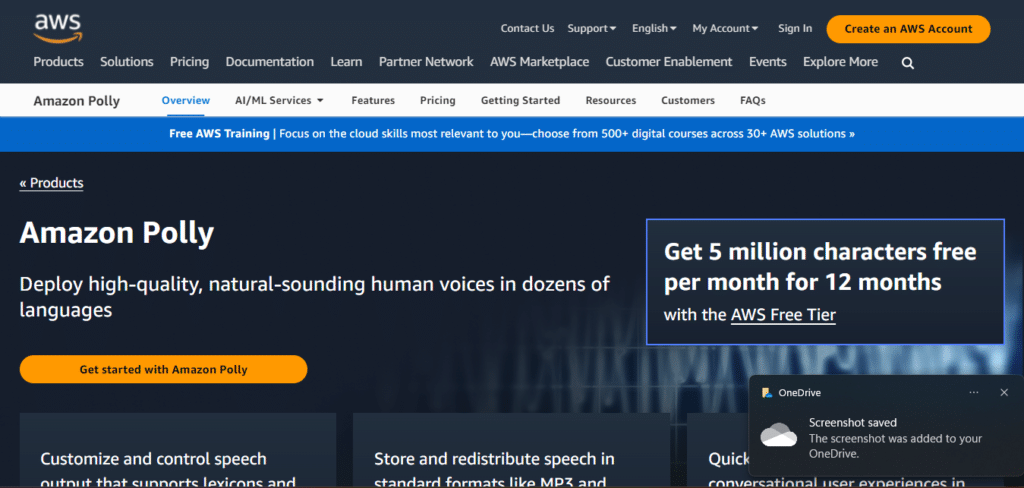Open the English language dropdown
1024x488 pixels.
[x=654, y=29]
